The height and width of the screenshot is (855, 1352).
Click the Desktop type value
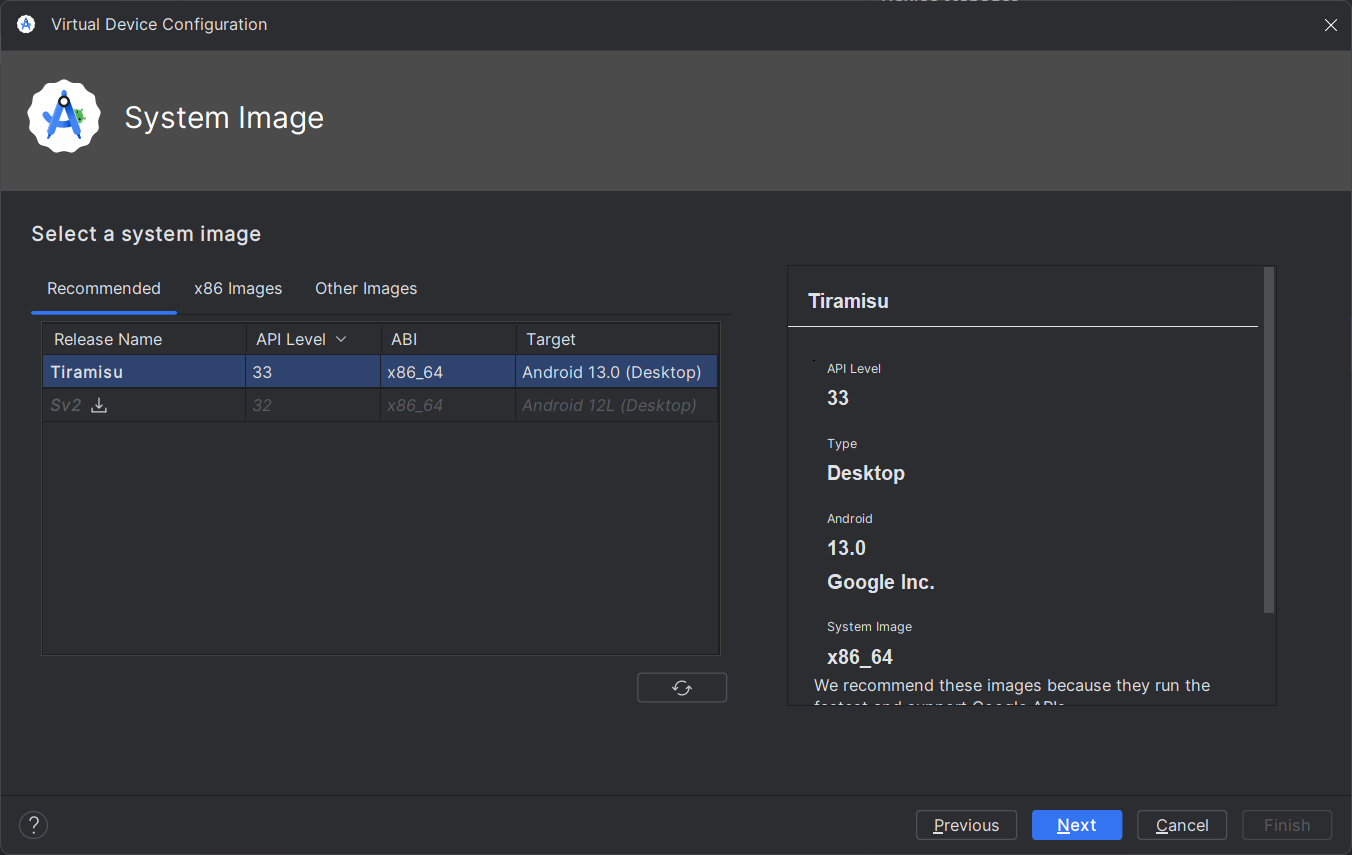[866, 473]
